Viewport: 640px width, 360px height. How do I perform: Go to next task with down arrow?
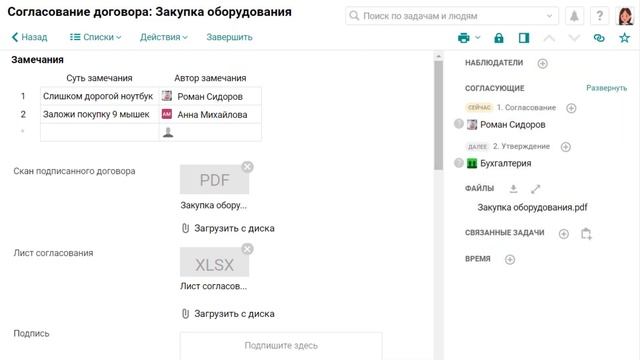(x=574, y=38)
